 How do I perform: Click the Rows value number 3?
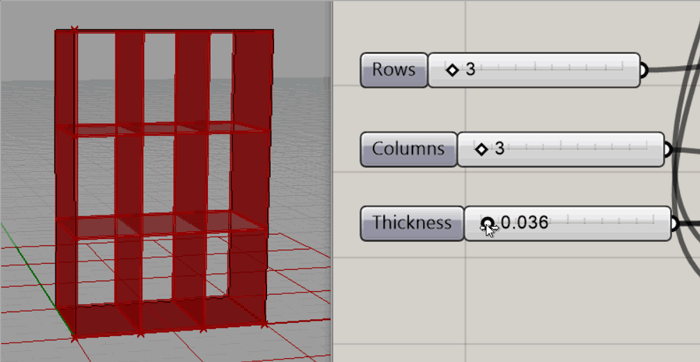pyautogui.click(x=471, y=70)
